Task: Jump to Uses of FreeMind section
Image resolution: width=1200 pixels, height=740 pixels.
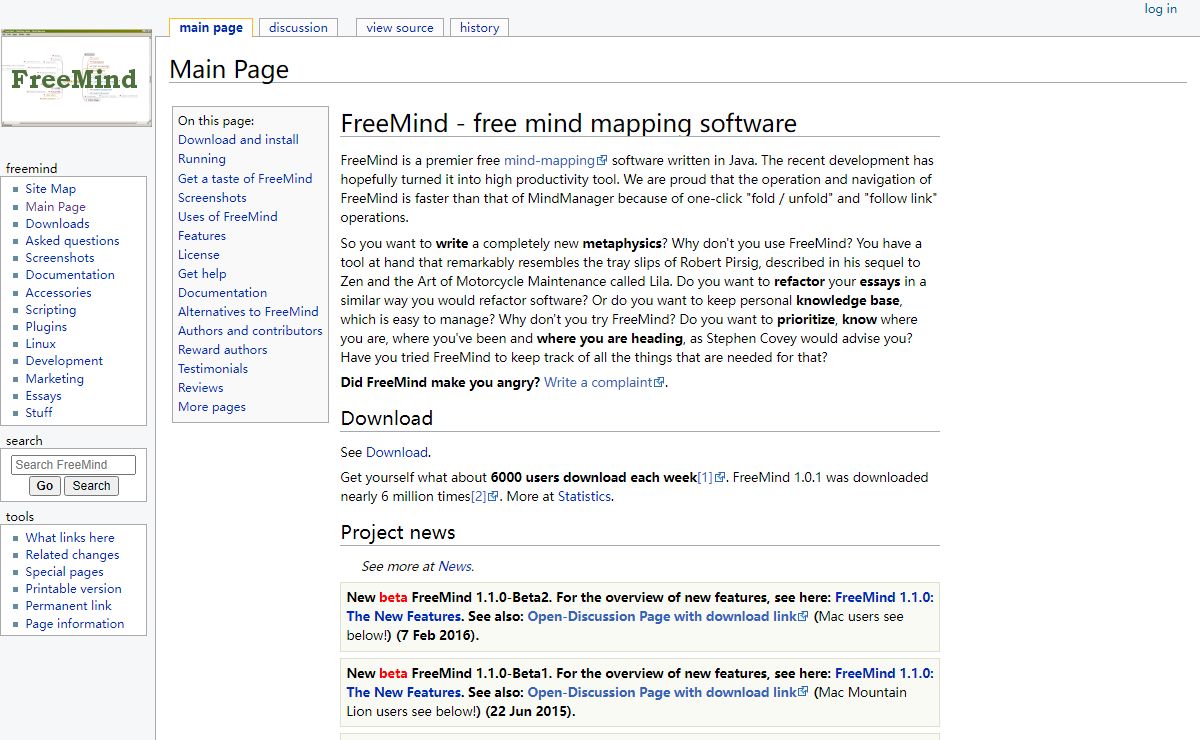Action: pos(228,217)
